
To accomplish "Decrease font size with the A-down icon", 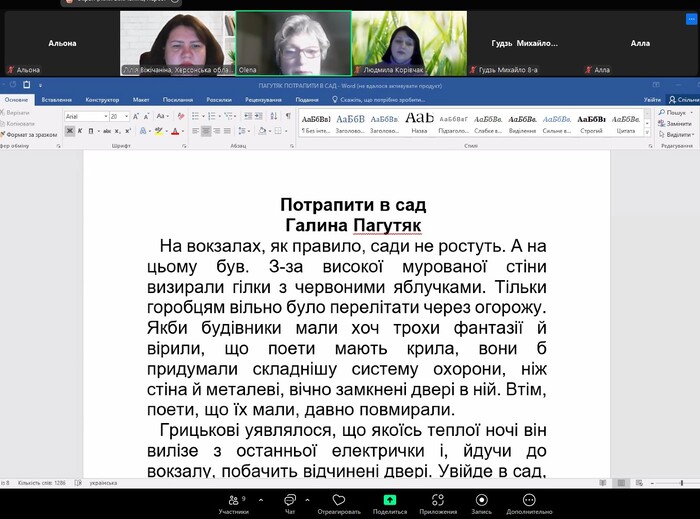I will point(146,116).
